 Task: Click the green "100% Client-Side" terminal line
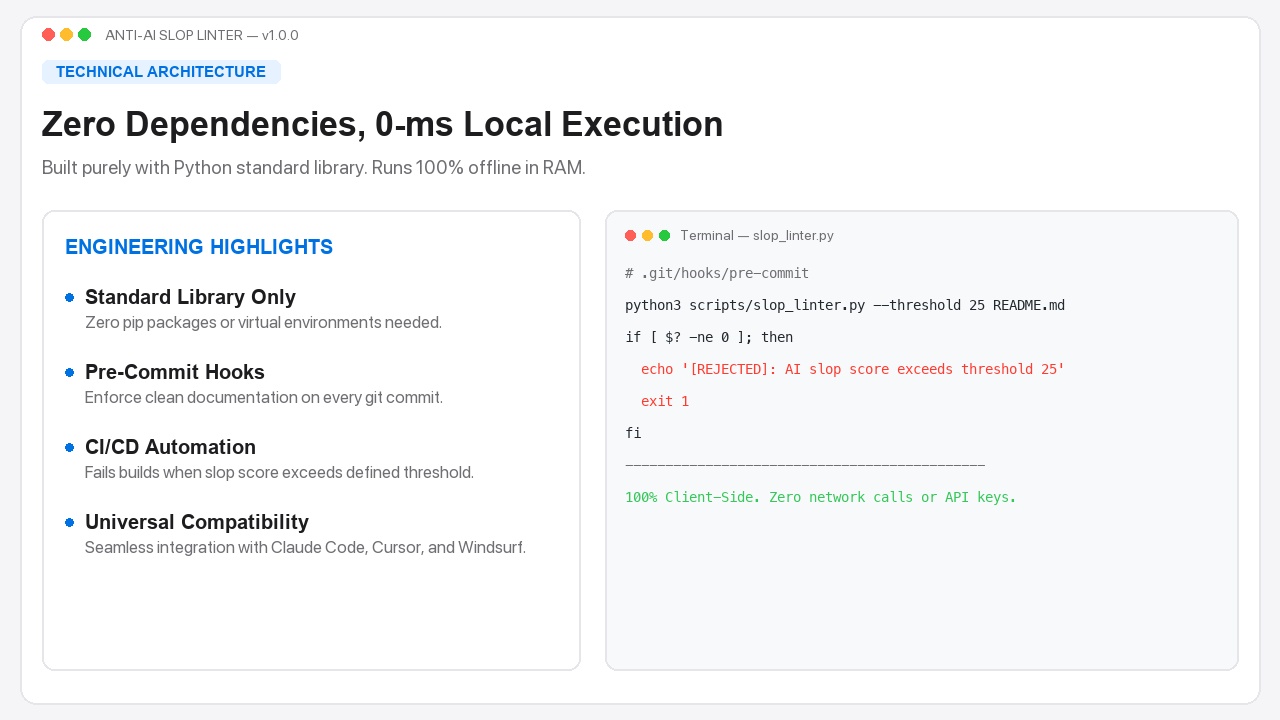point(821,497)
